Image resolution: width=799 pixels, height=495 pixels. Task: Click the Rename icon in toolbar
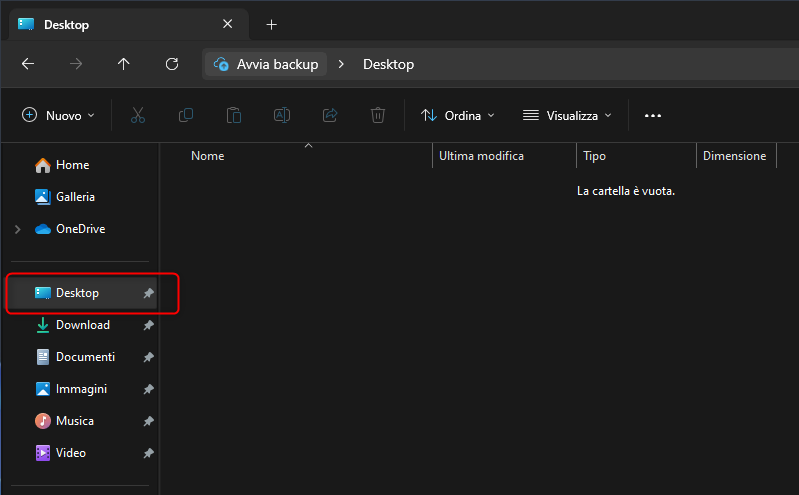point(282,115)
